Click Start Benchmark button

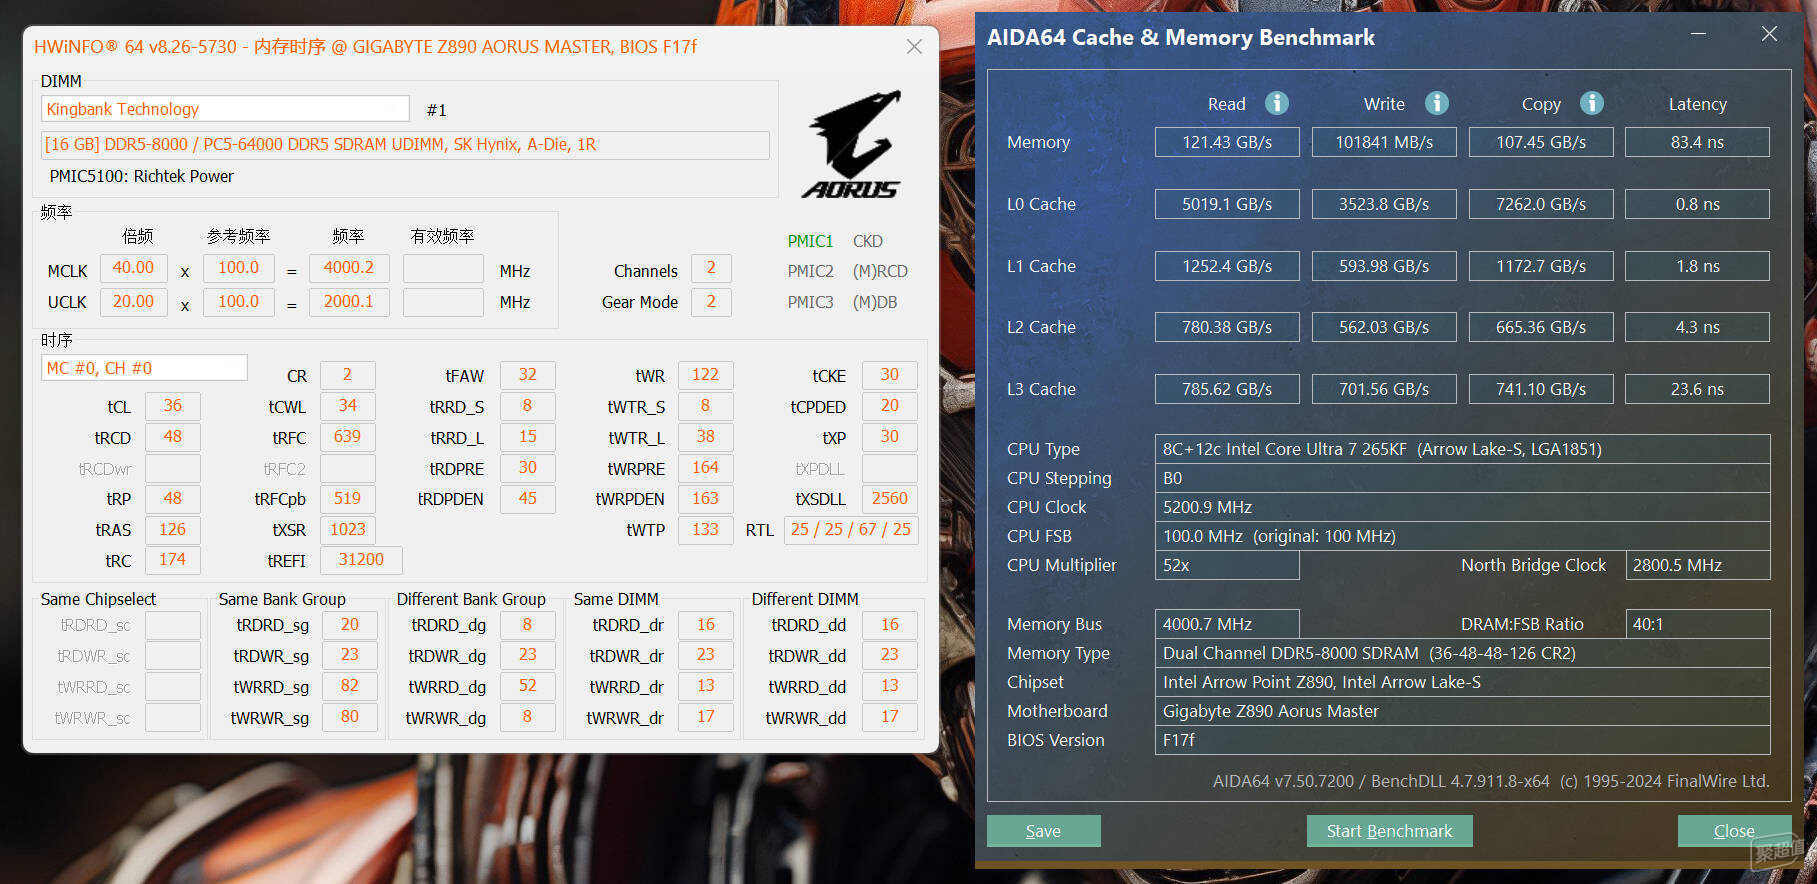pyautogui.click(x=1389, y=831)
